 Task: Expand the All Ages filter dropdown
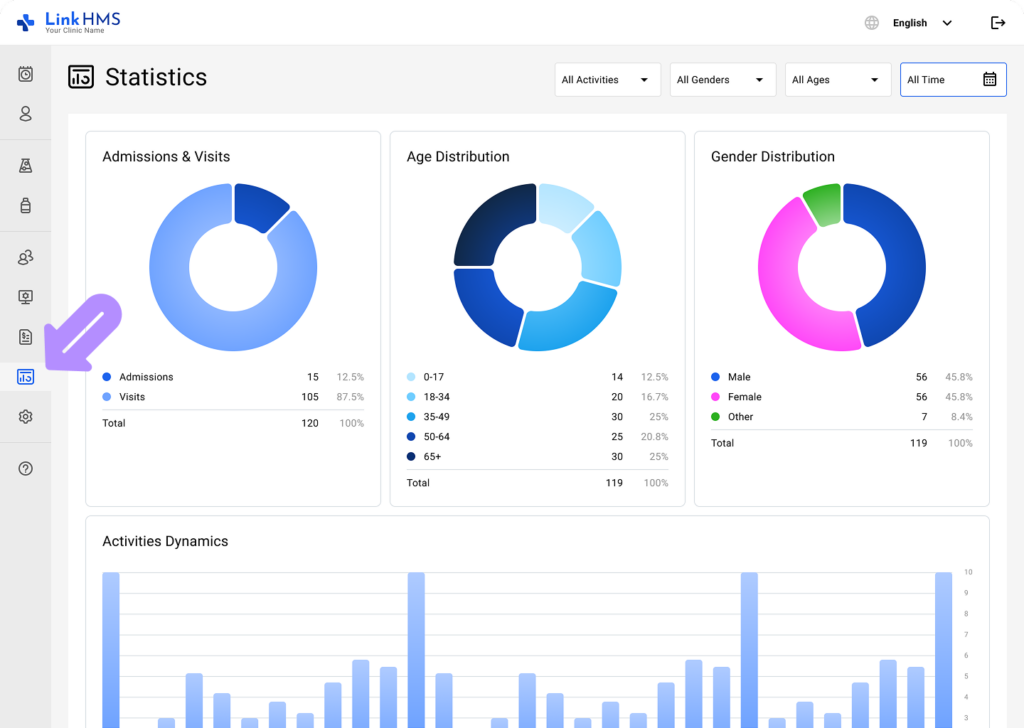click(837, 80)
